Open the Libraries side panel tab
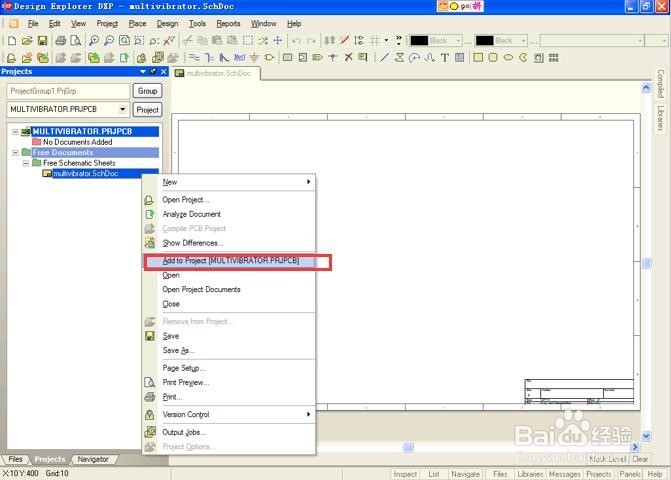Image resolution: width=671 pixels, height=480 pixels. [660, 118]
